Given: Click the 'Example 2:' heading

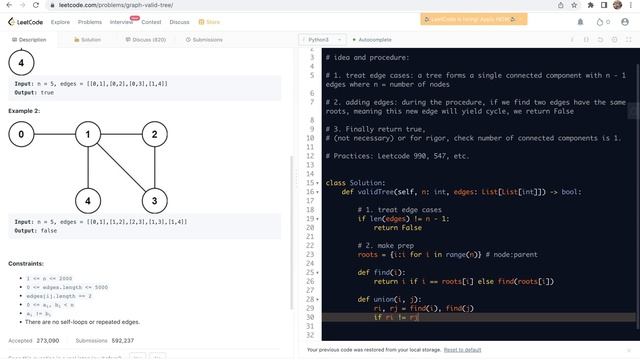Looking at the screenshot, I should [x=24, y=111].
